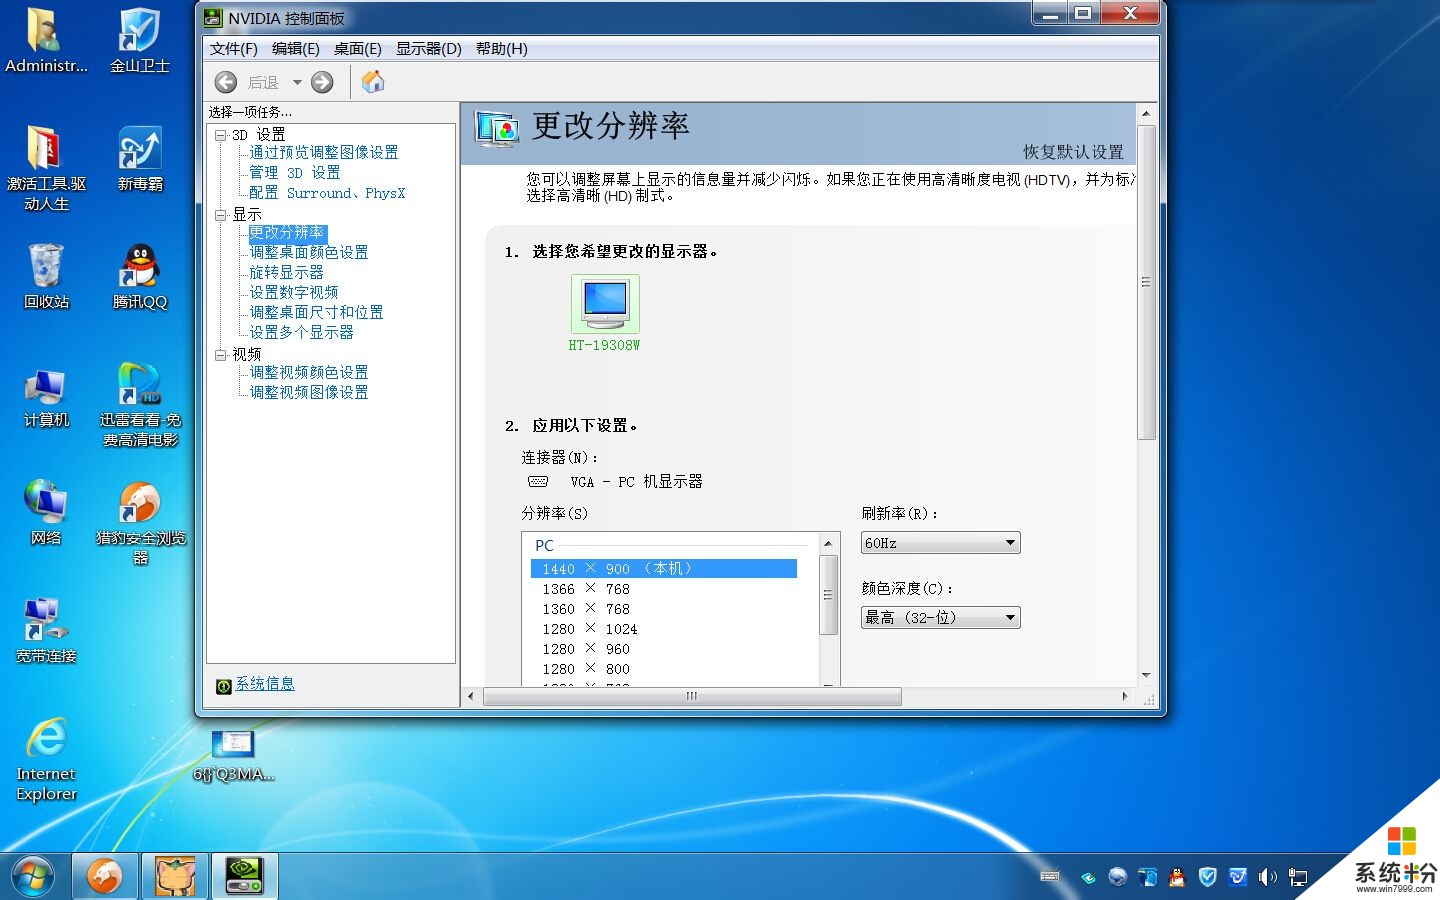1440x900 pixels.
Task: Click the main panel vertical scrollbar thumb
Action: (x=1146, y=282)
